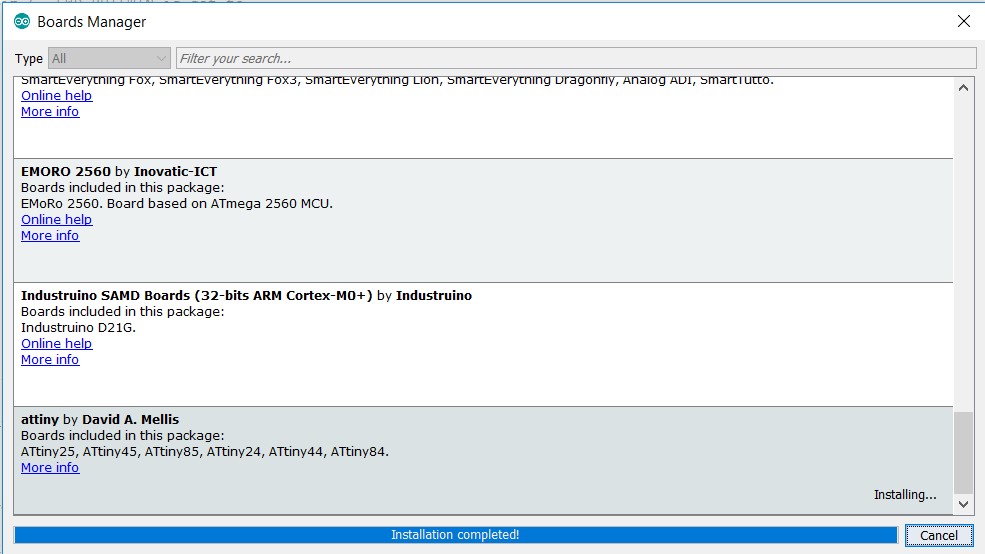Select the EMORO 2560 package title
Image resolution: width=985 pixels, height=554 pixels.
(x=119, y=171)
